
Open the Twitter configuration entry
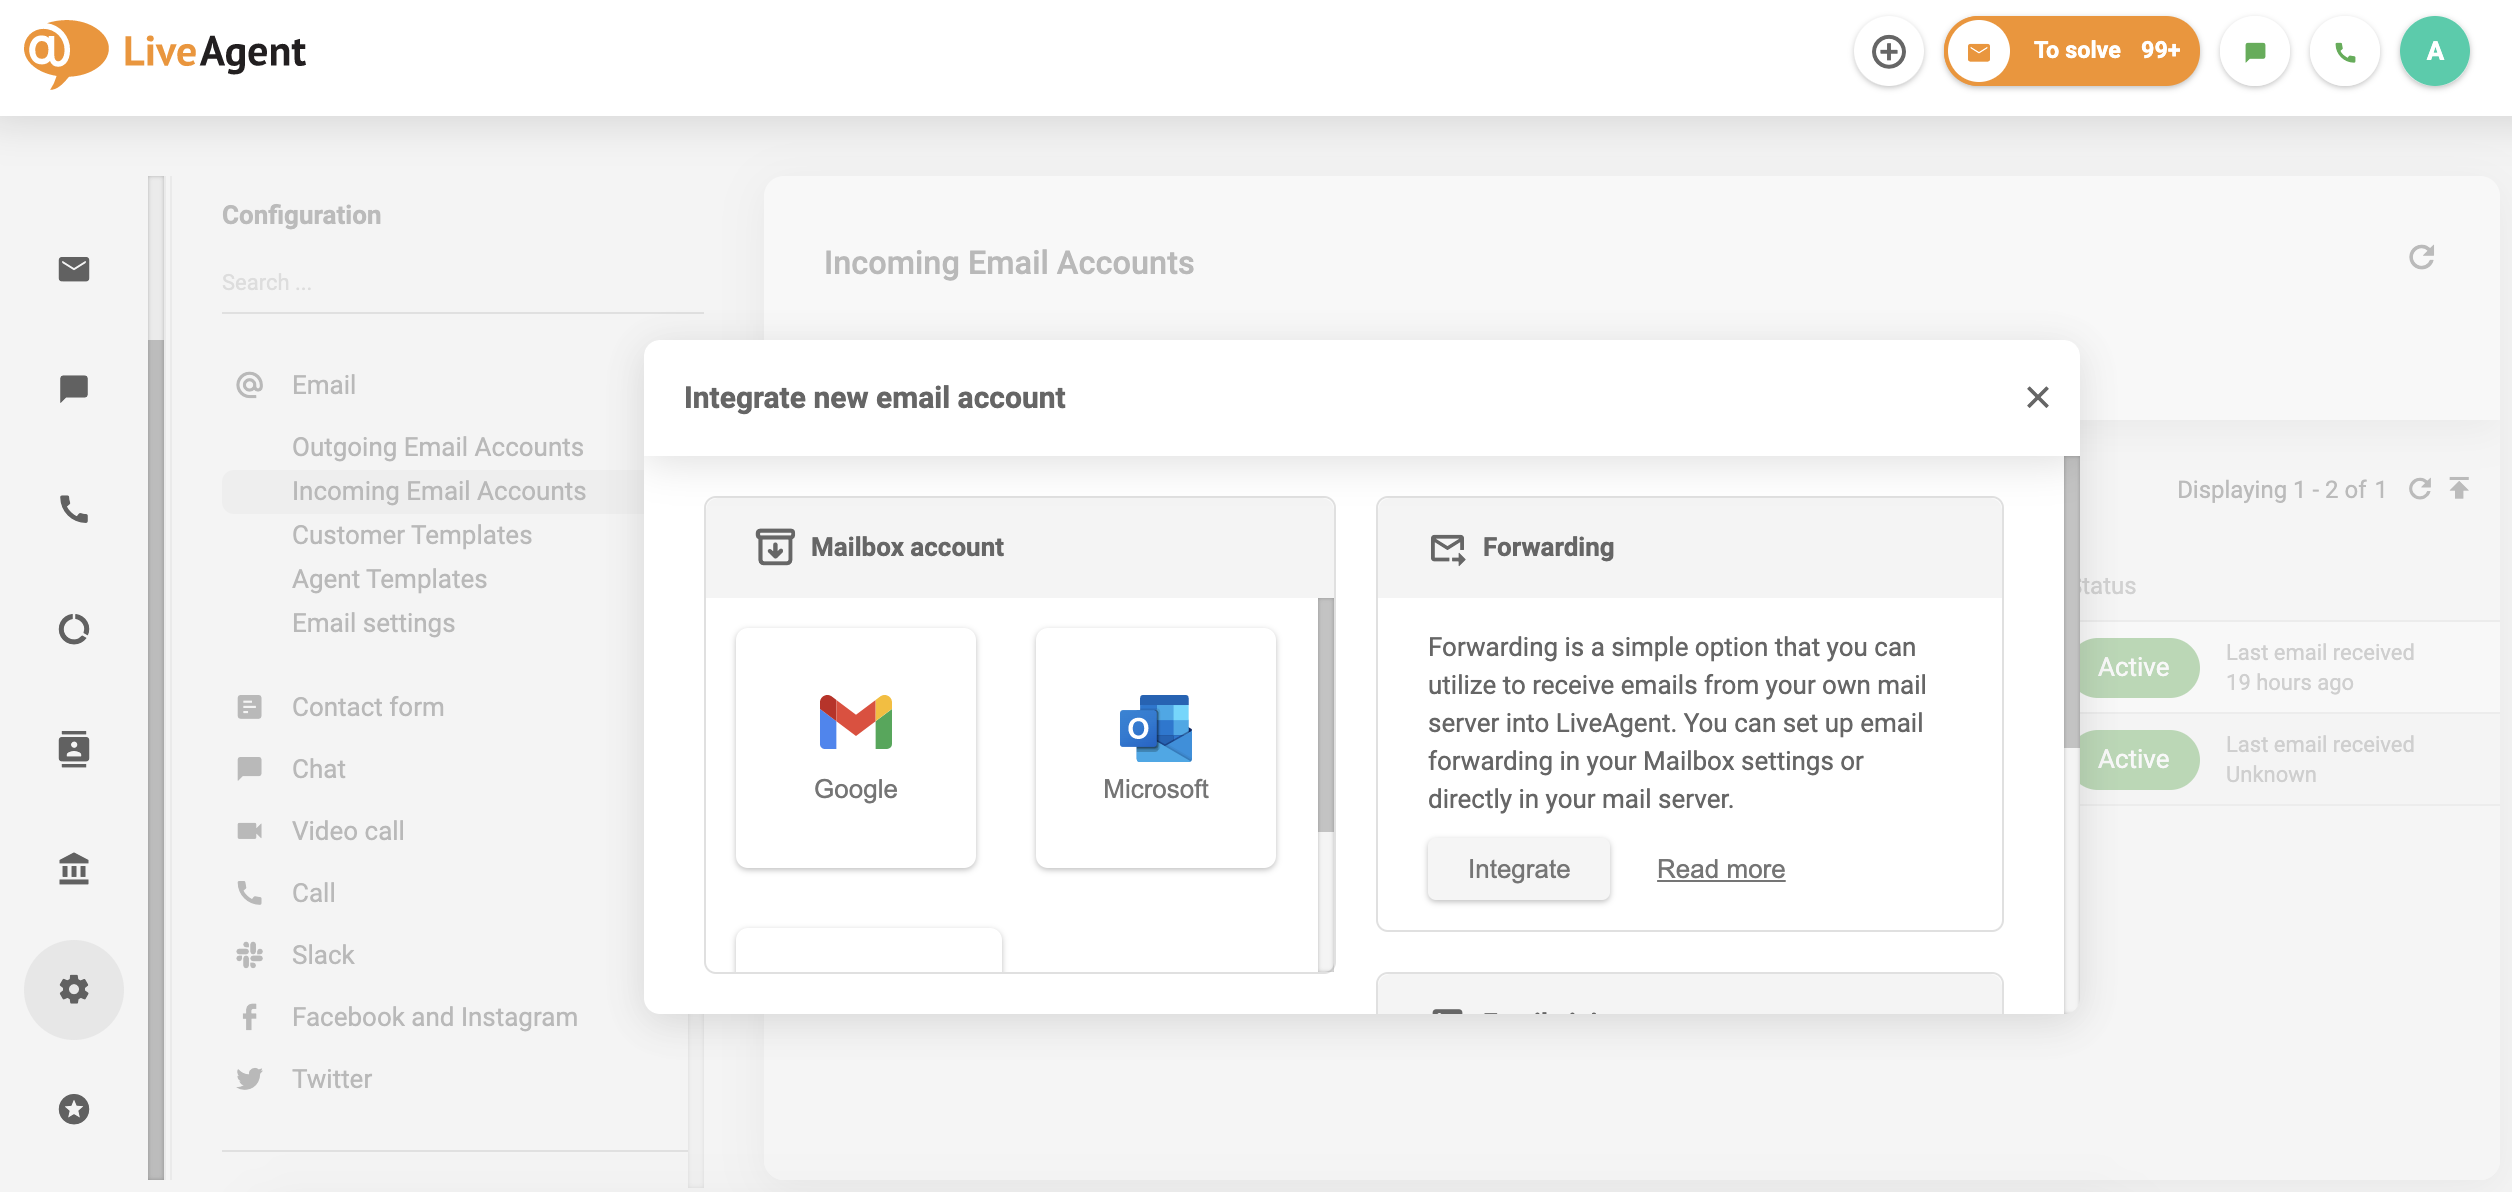pos(330,1078)
